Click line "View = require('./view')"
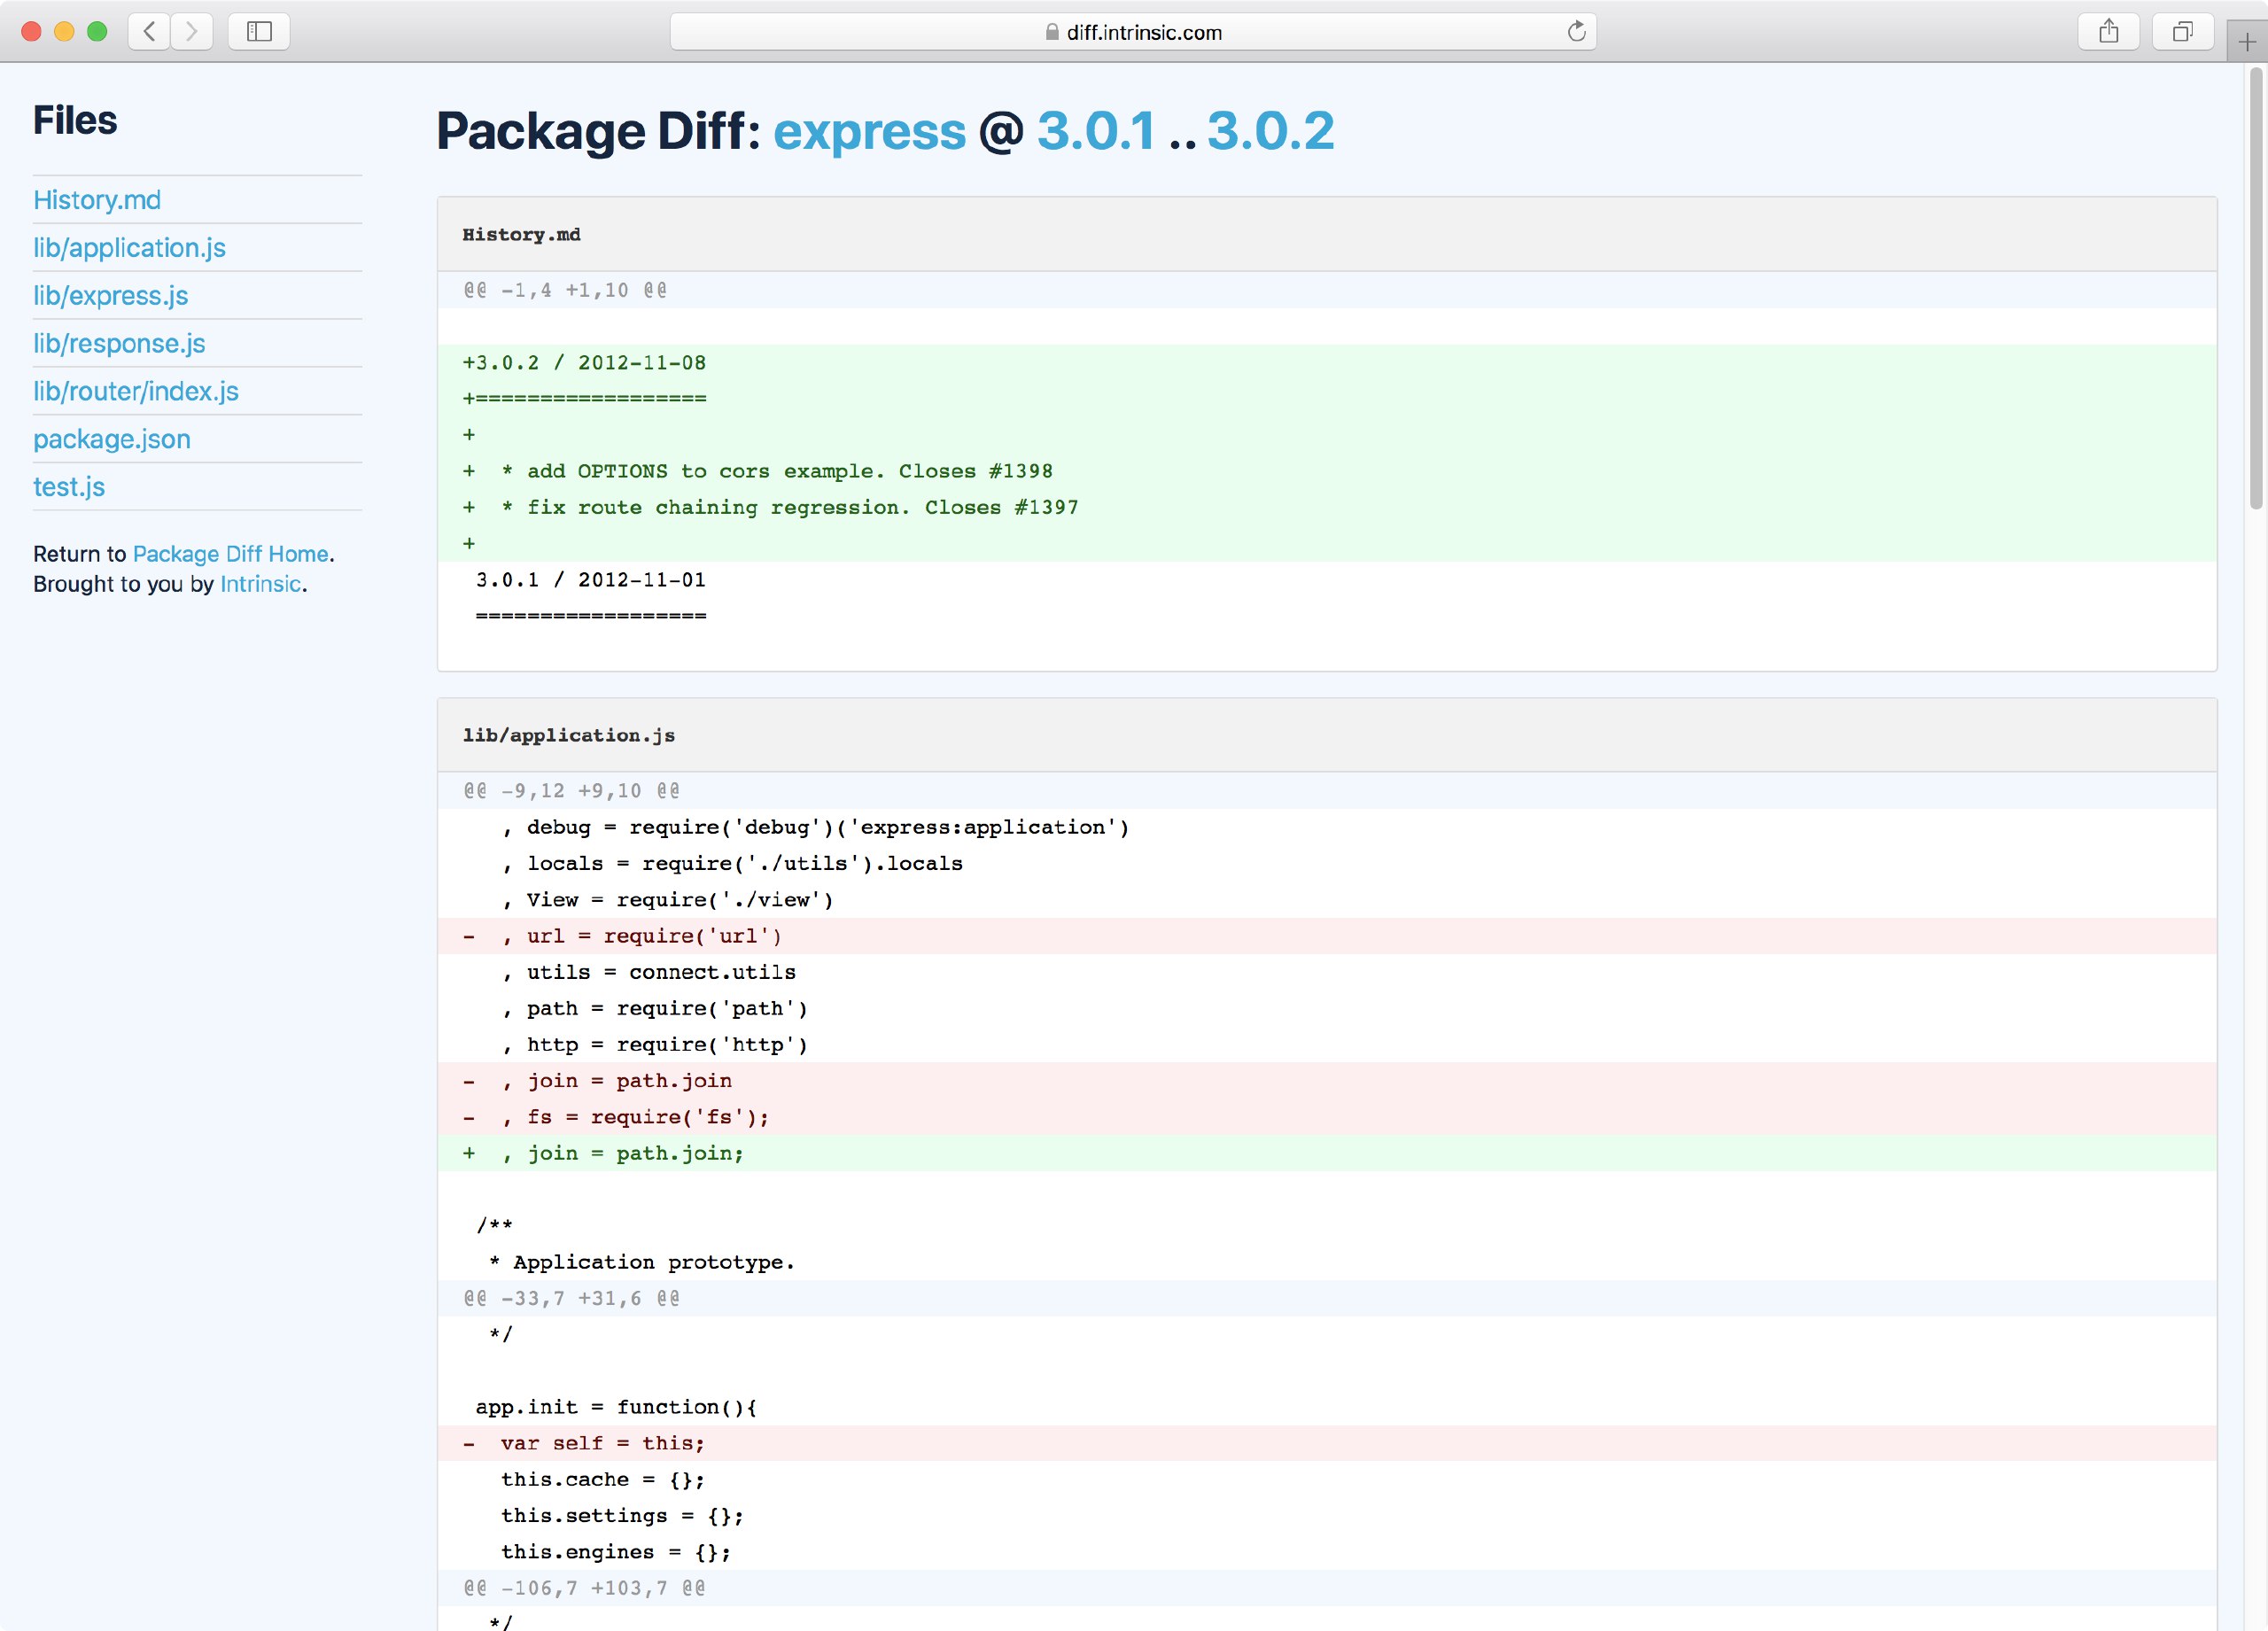 point(1326,900)
